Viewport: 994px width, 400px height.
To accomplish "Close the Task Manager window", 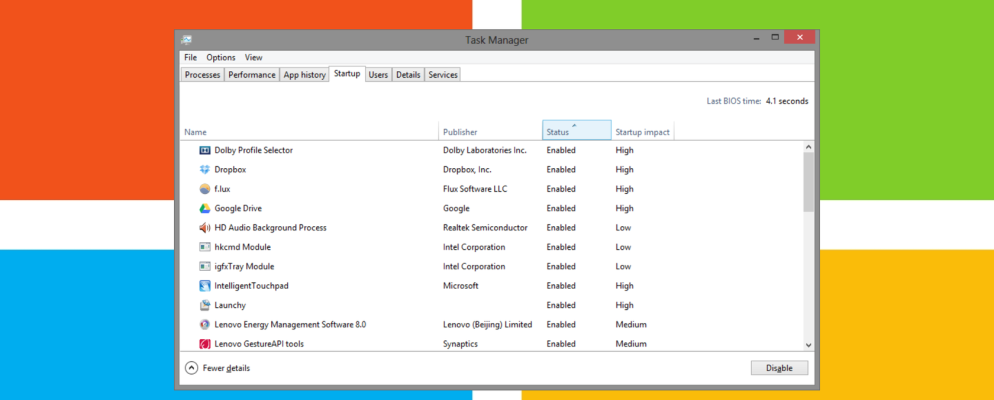I will [x=799, y=37].
